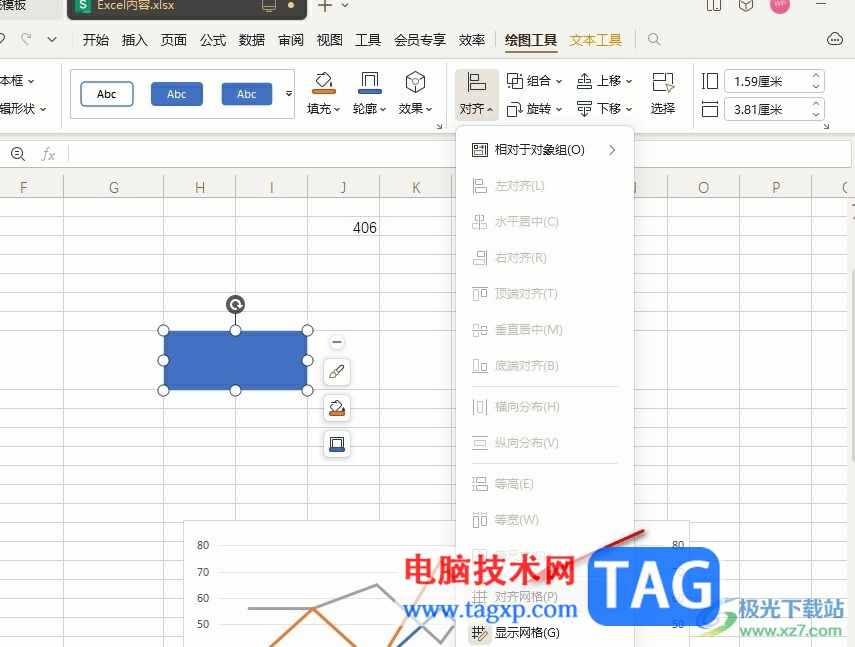Click the ribbon search magnifier icon
Screen dimensions: 855x647
coord(654,39)
